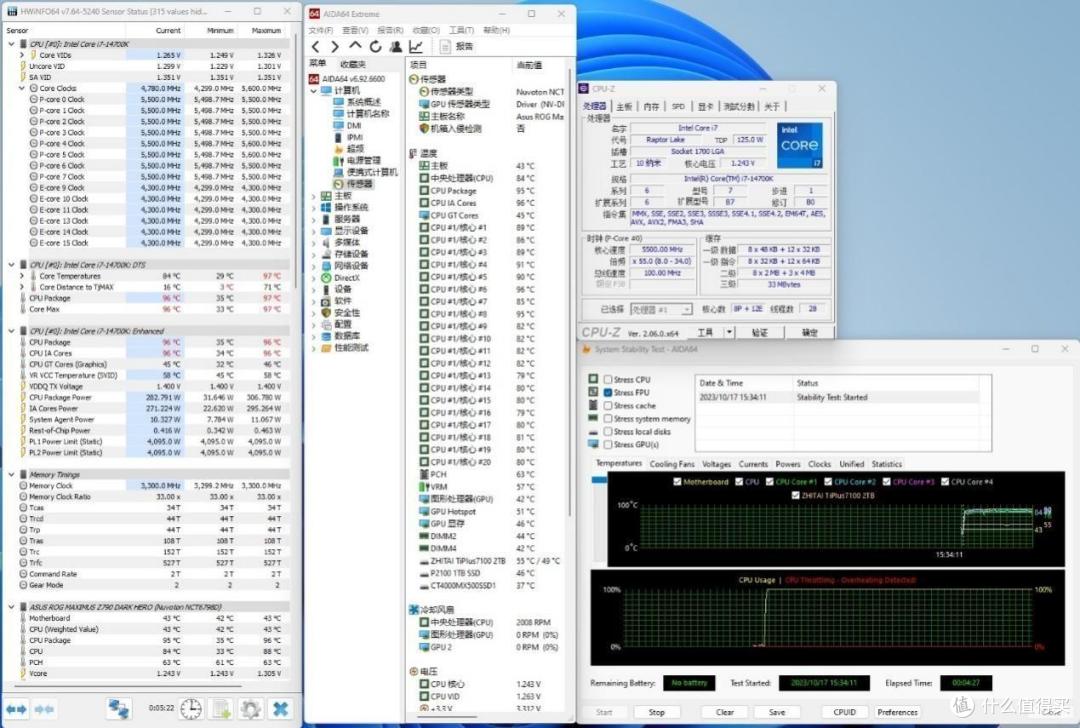Enable the Stress CPU checkbox
Image resolution: width=1080 pixels, height=728 pixels.
pos(608,379)
